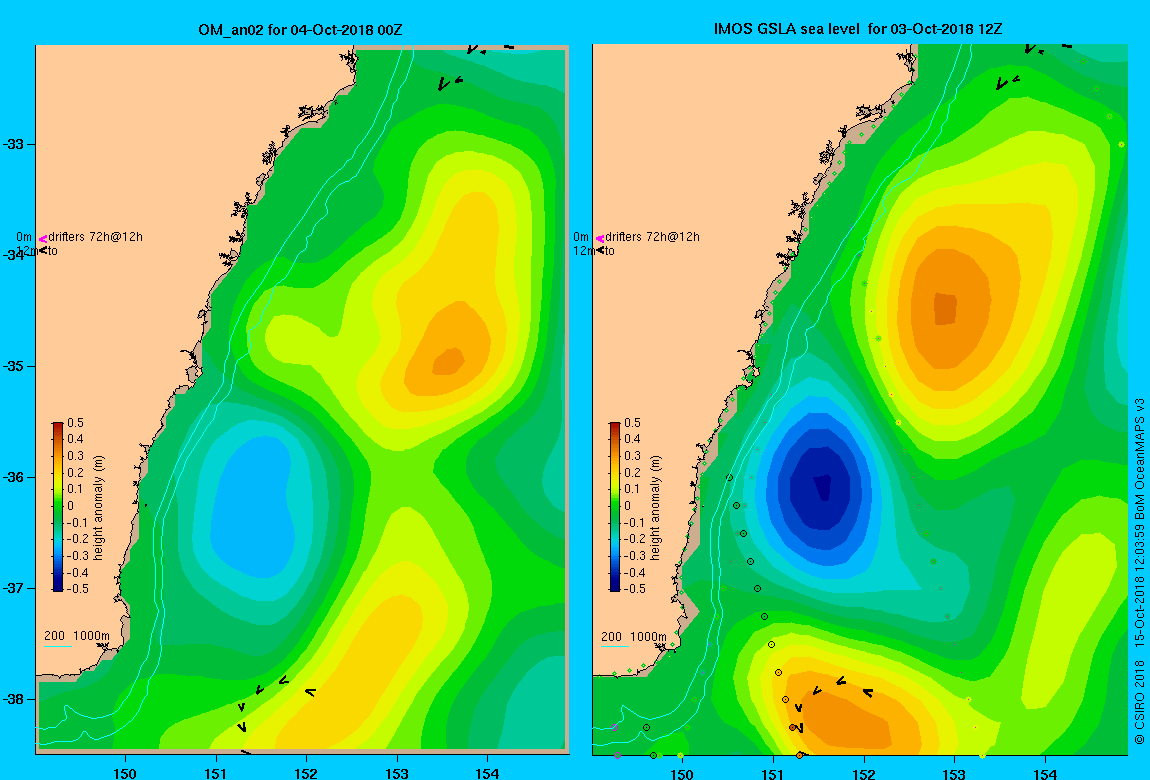Click longitude label 151 under the OM_an02 panel

(216, 773)
